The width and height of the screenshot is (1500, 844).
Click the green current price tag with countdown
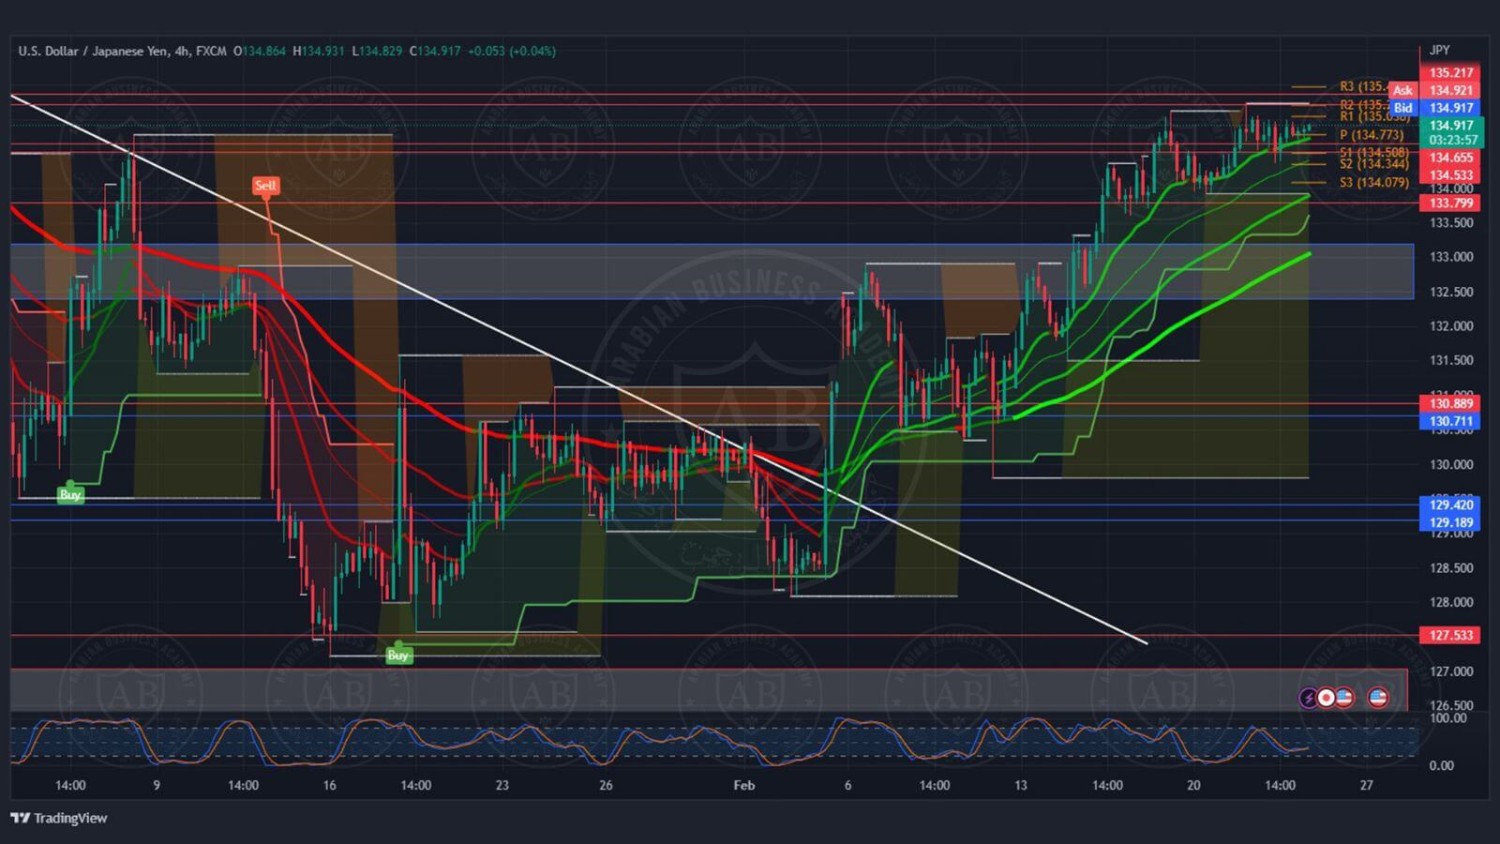pyautogui.click(x=1452, y=133)
